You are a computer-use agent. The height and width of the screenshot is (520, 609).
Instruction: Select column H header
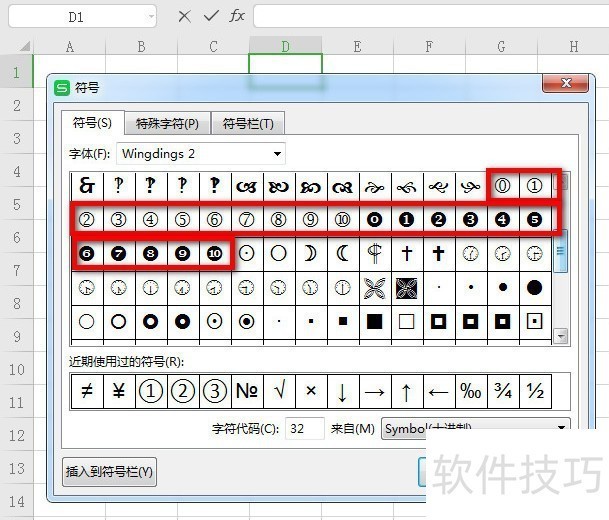point(573,47)
